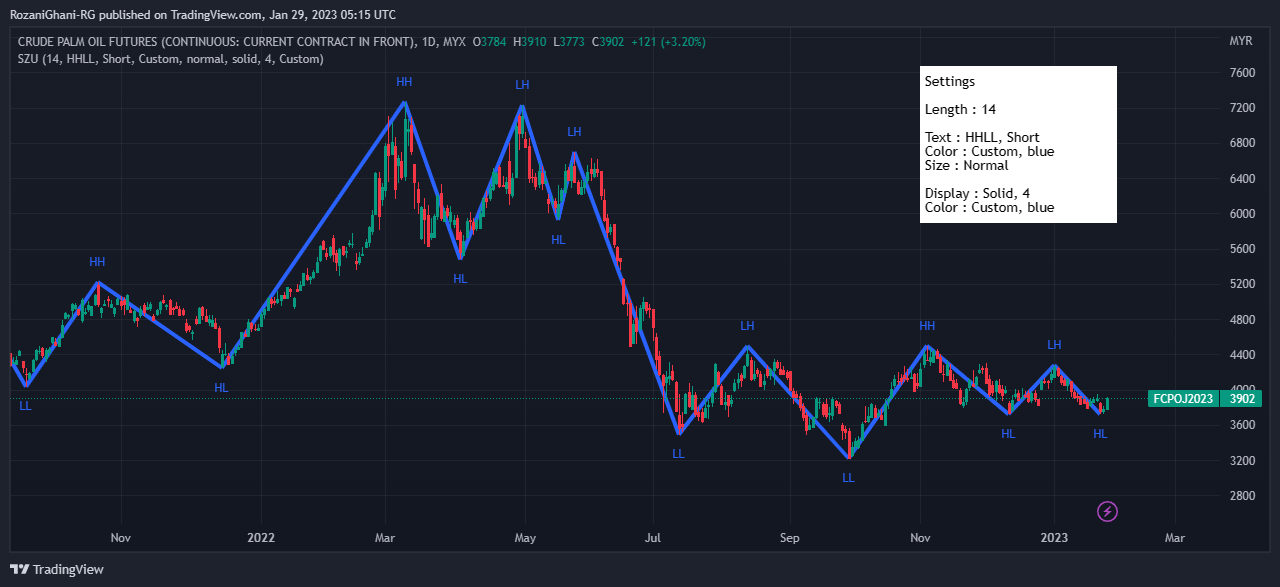Viewport: 1280px width, 587px height.
Task: Click the 7600 price axis label
Action: [x=1242, y=73]
